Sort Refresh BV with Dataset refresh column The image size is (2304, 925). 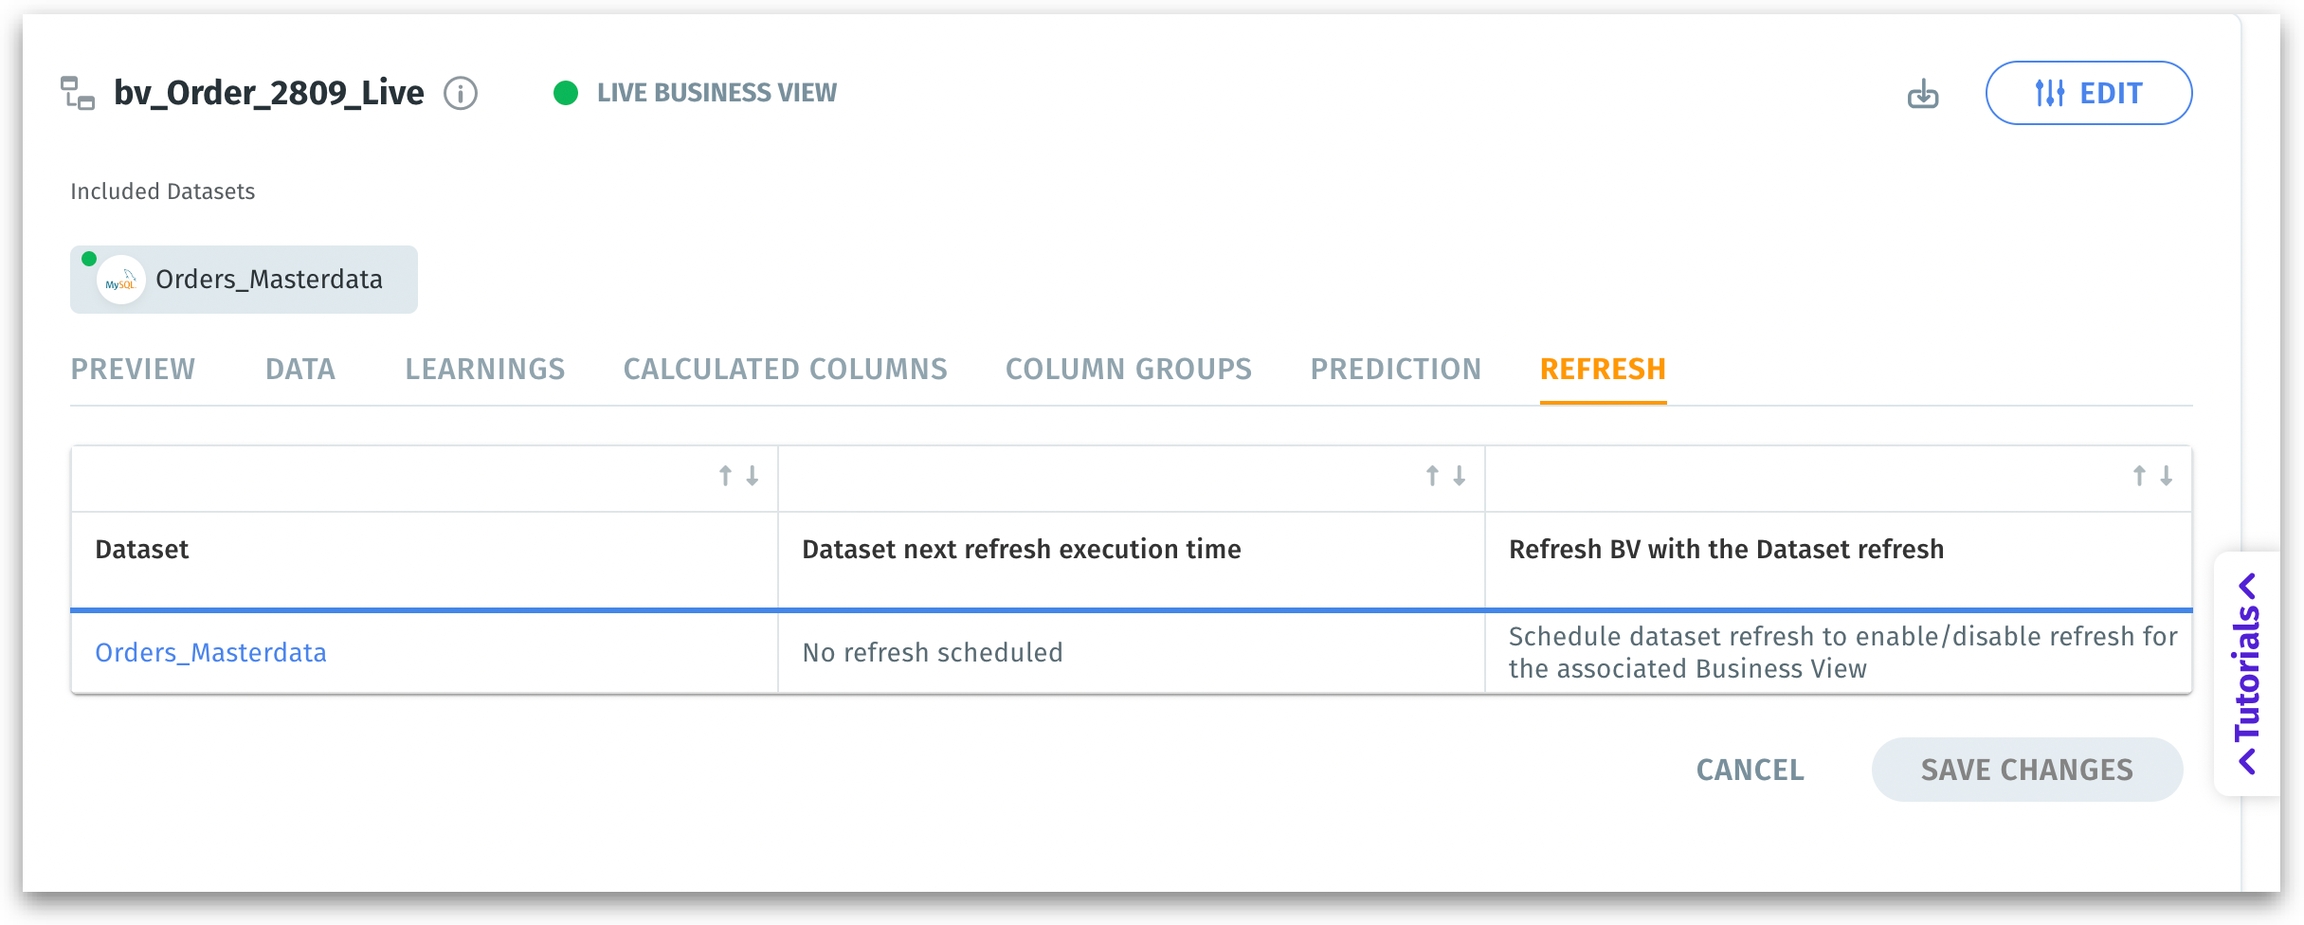click(2152, 476)
